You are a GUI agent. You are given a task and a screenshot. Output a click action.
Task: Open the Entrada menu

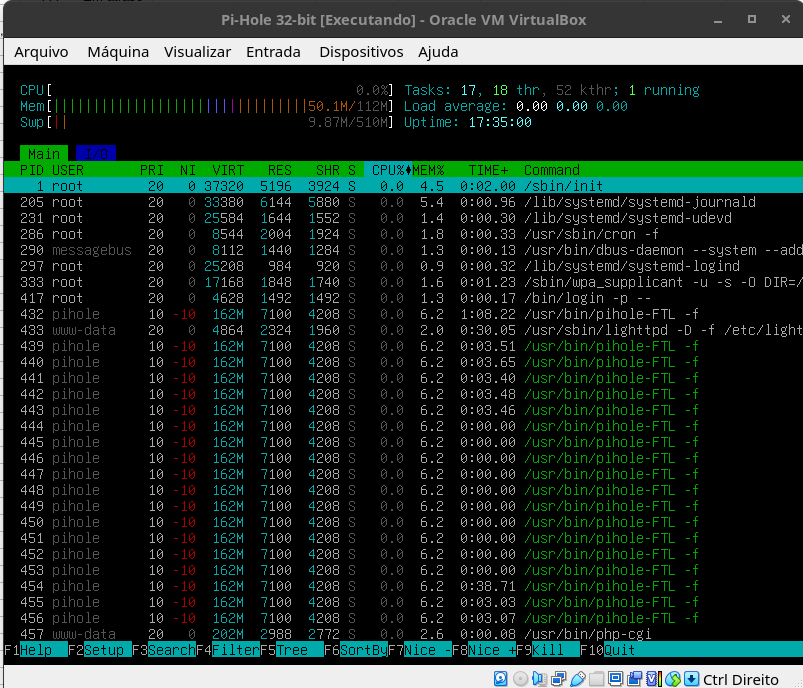[273, 52]
